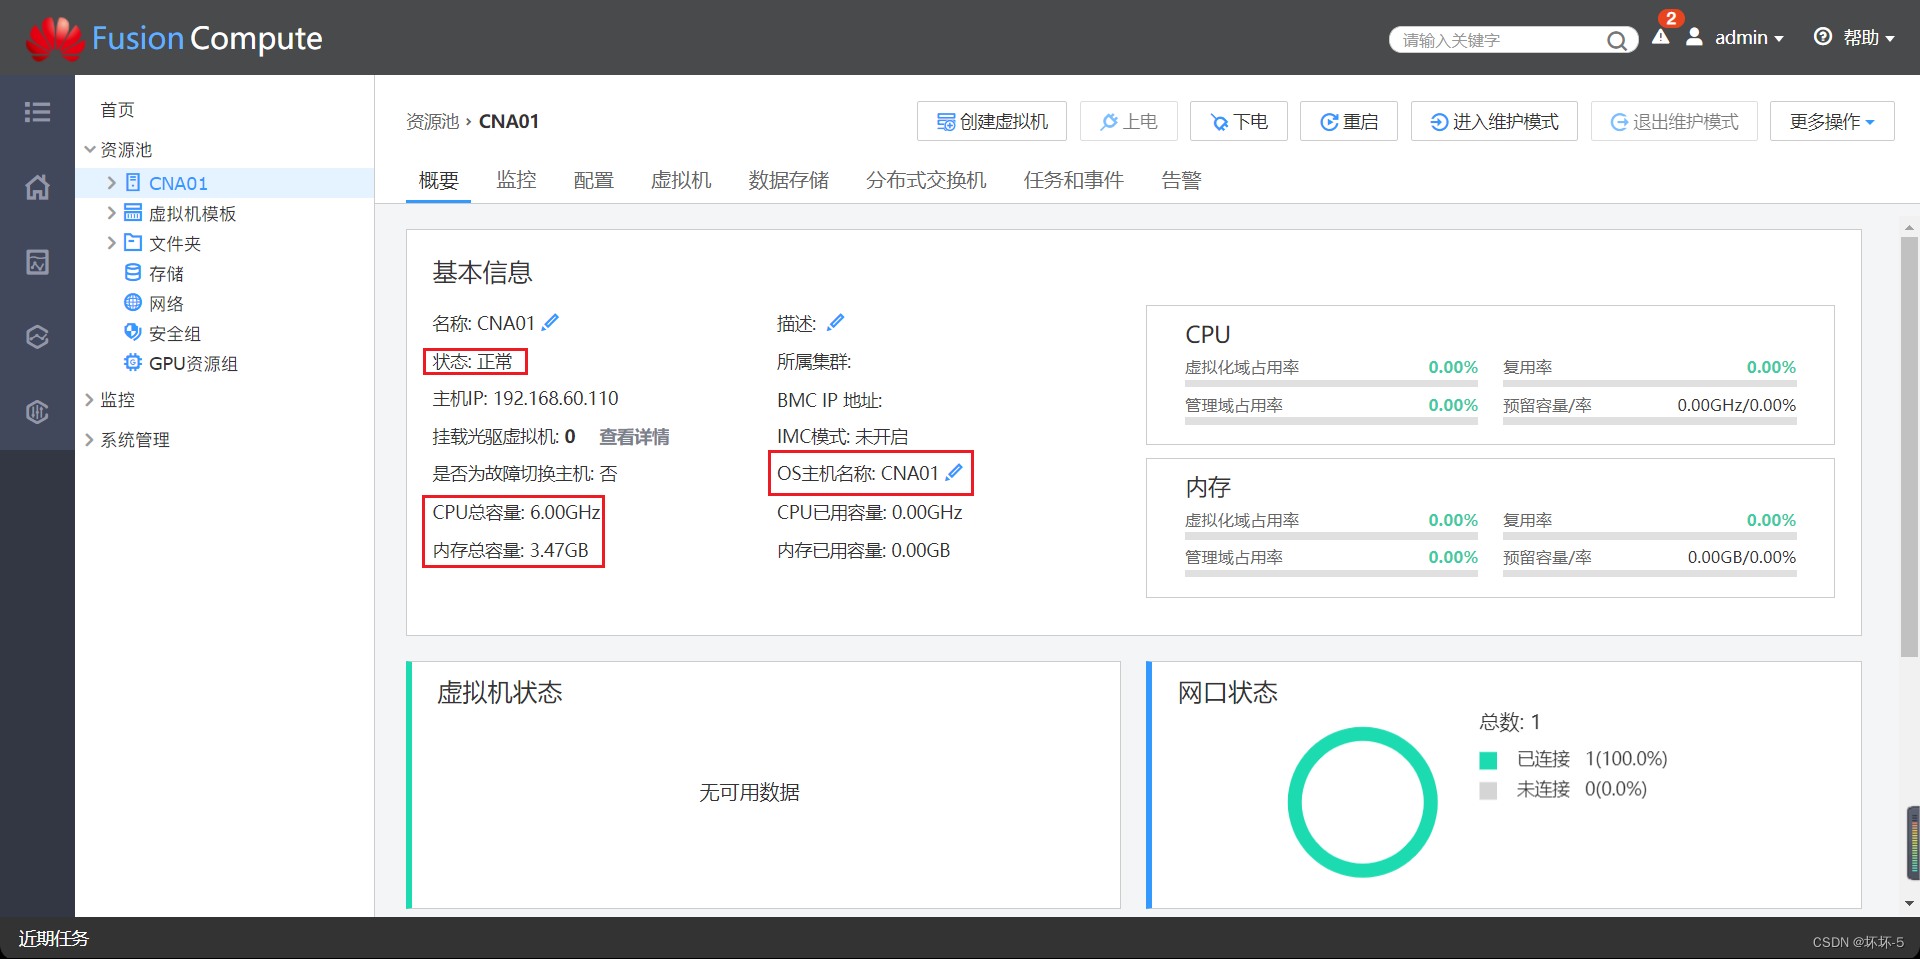The height and width of the screenshot is (959, 1920).
Task: Click the CPU 虚拟化域占用率 progress bar
Action: click(1331, 383)
